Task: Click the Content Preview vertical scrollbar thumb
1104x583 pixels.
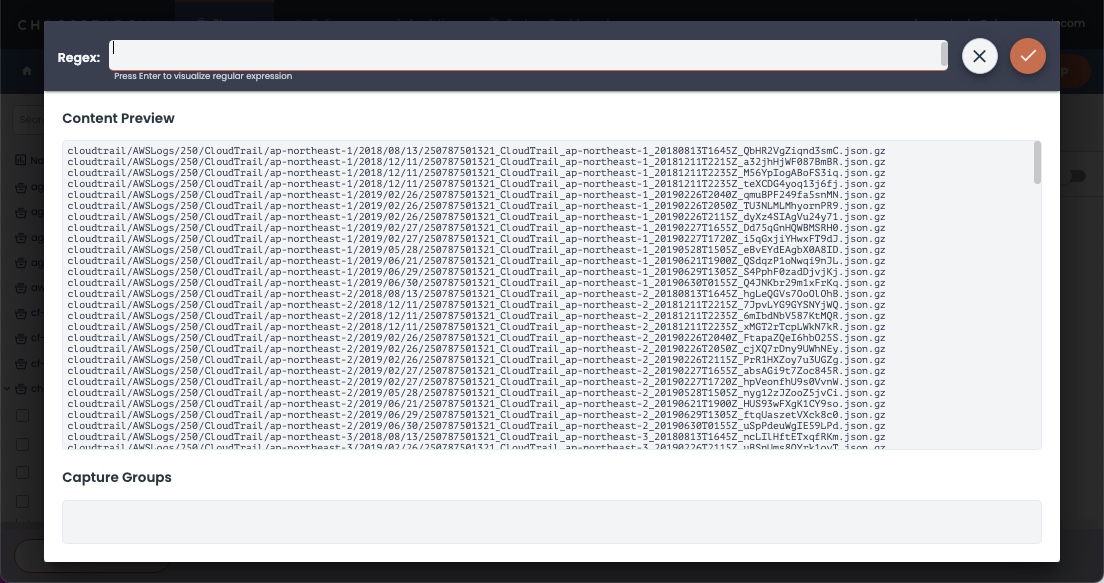Action: 1036,163
